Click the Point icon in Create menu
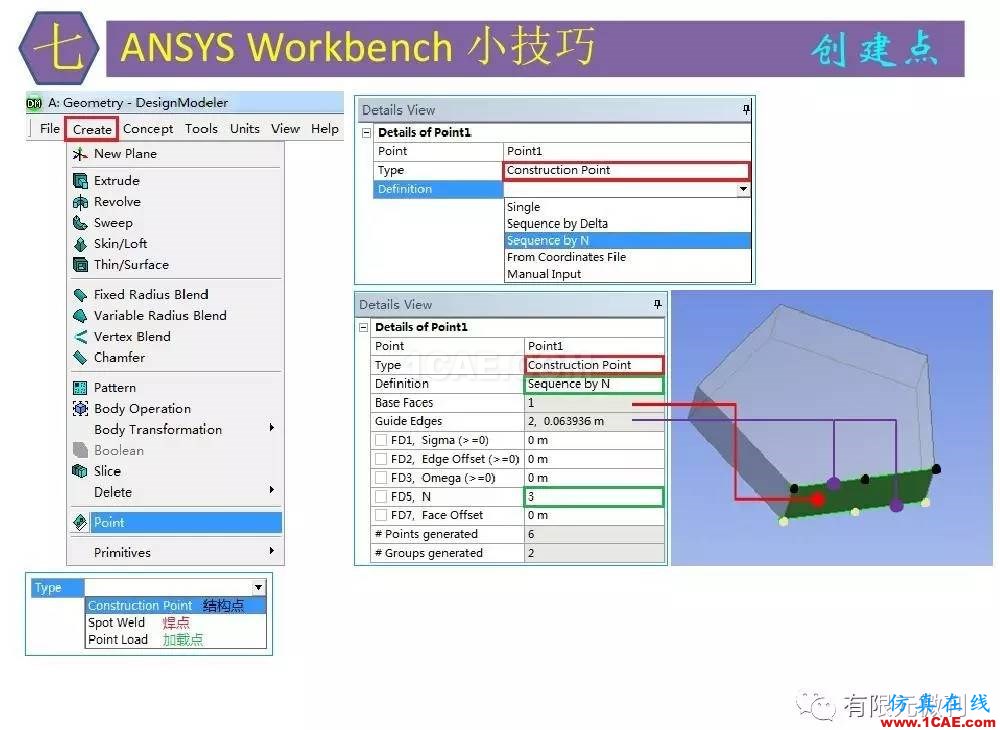Viewport: 1000px width, 730px height. pos(80,523)
